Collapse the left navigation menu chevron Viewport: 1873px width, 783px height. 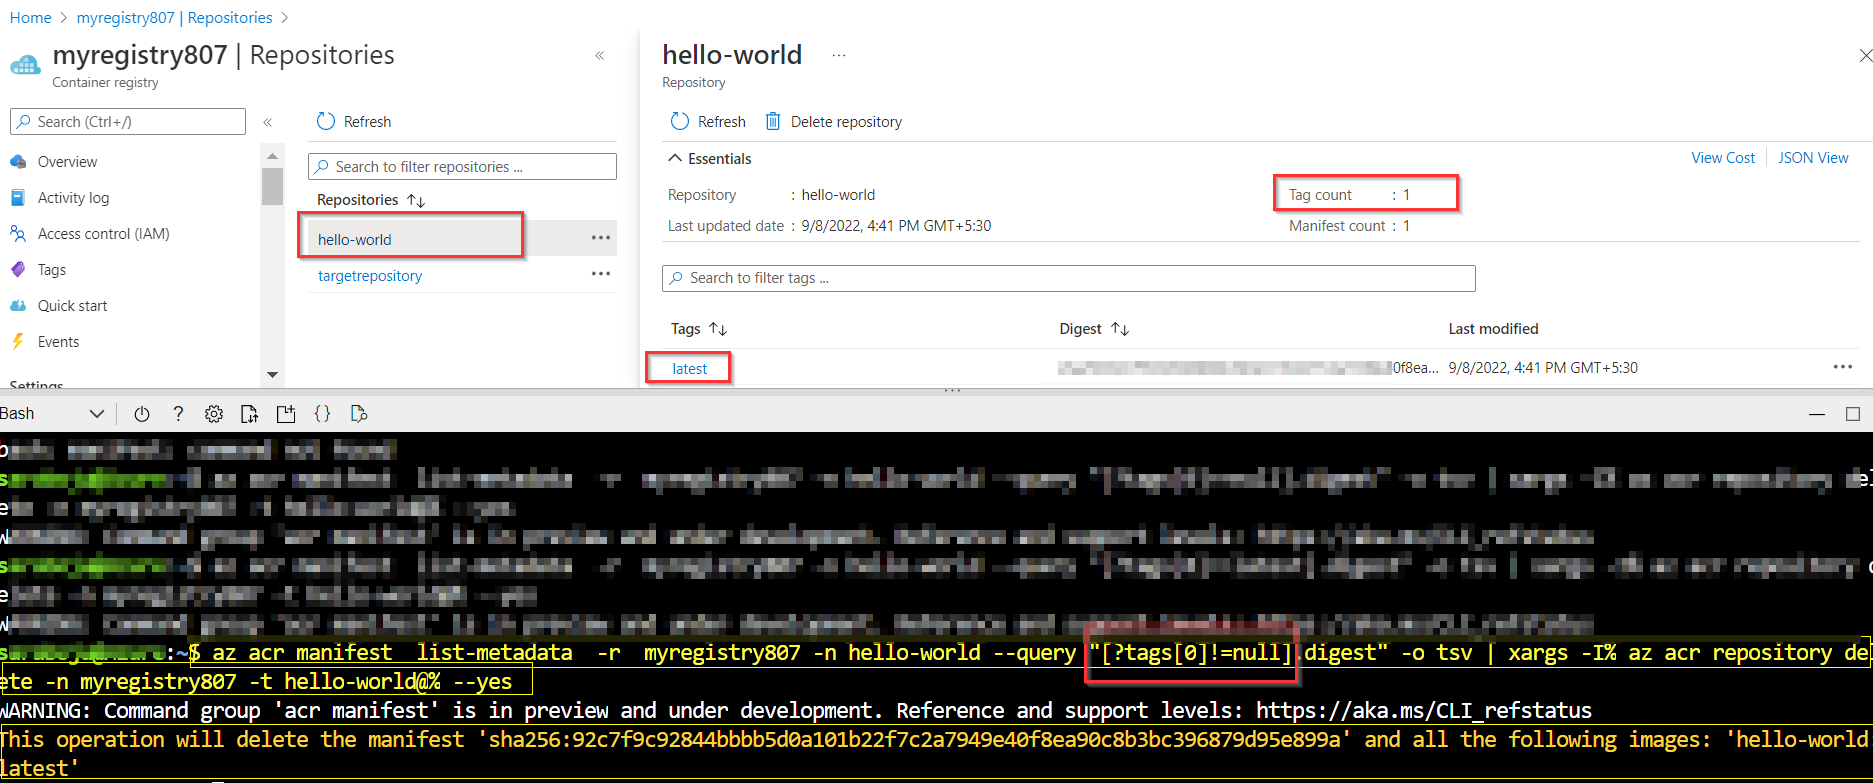pyautogui.click(x=268, y=122)
